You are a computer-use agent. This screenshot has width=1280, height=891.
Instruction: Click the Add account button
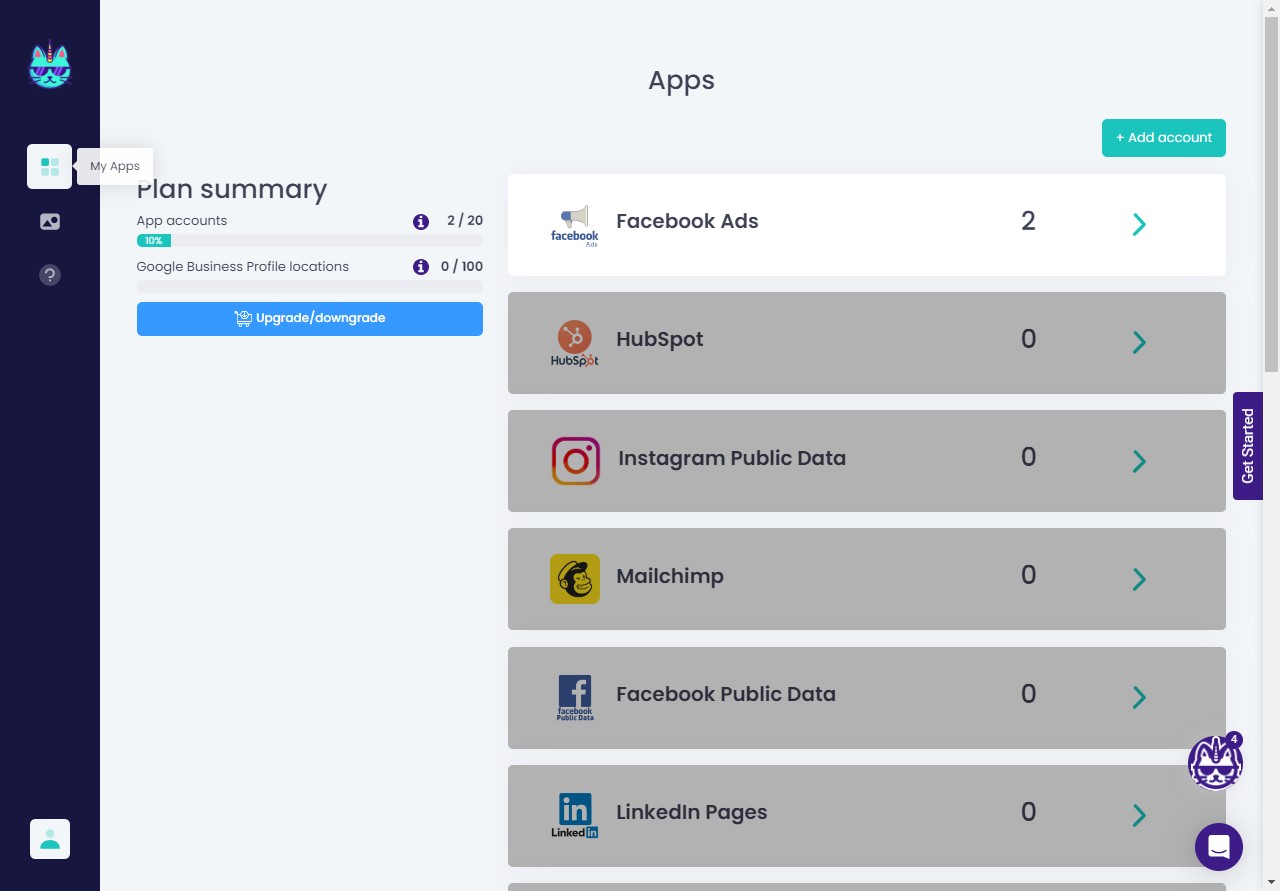pos(1164,138)
